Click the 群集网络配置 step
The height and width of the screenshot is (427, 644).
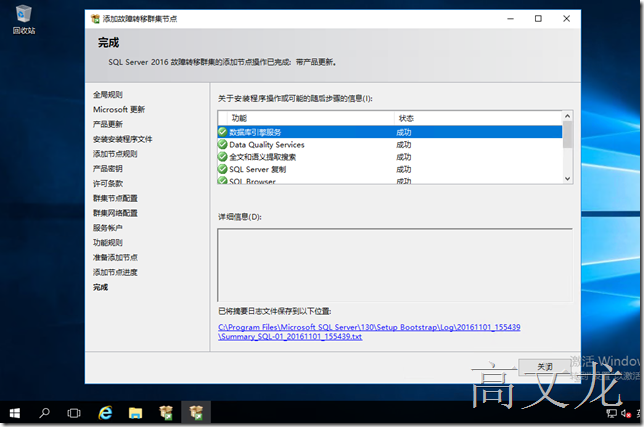(115, 213)
